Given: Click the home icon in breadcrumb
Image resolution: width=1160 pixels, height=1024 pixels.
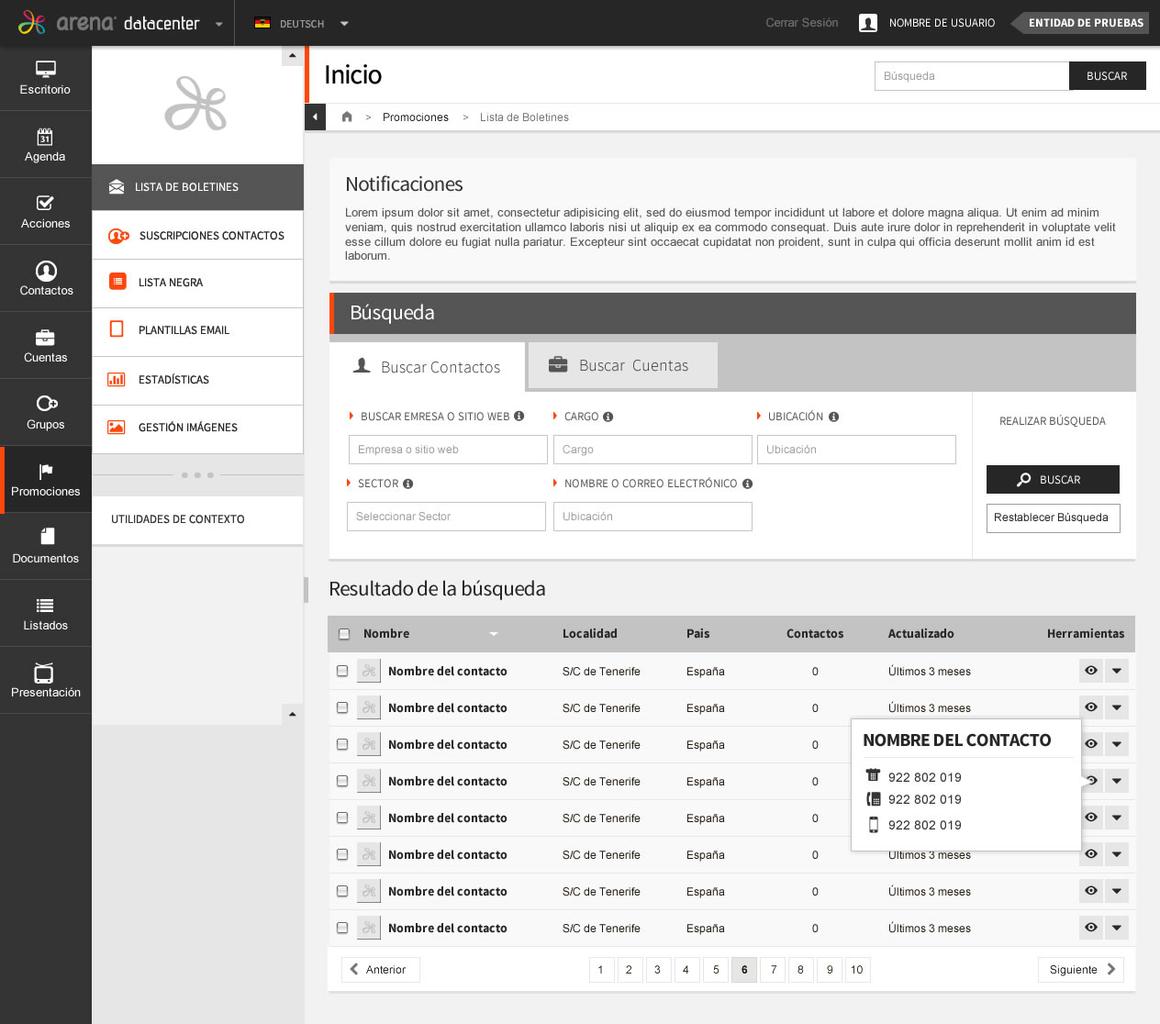Looking at the screenshot, I should pos(347,117).
